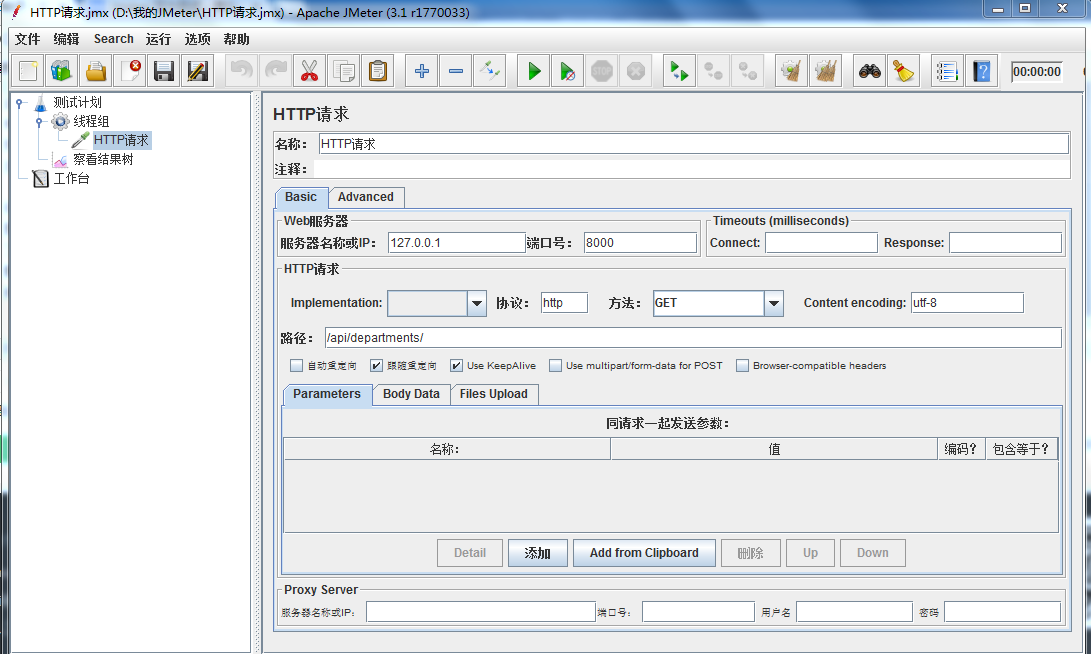Click the Close test plan icon

coord(130,71)
